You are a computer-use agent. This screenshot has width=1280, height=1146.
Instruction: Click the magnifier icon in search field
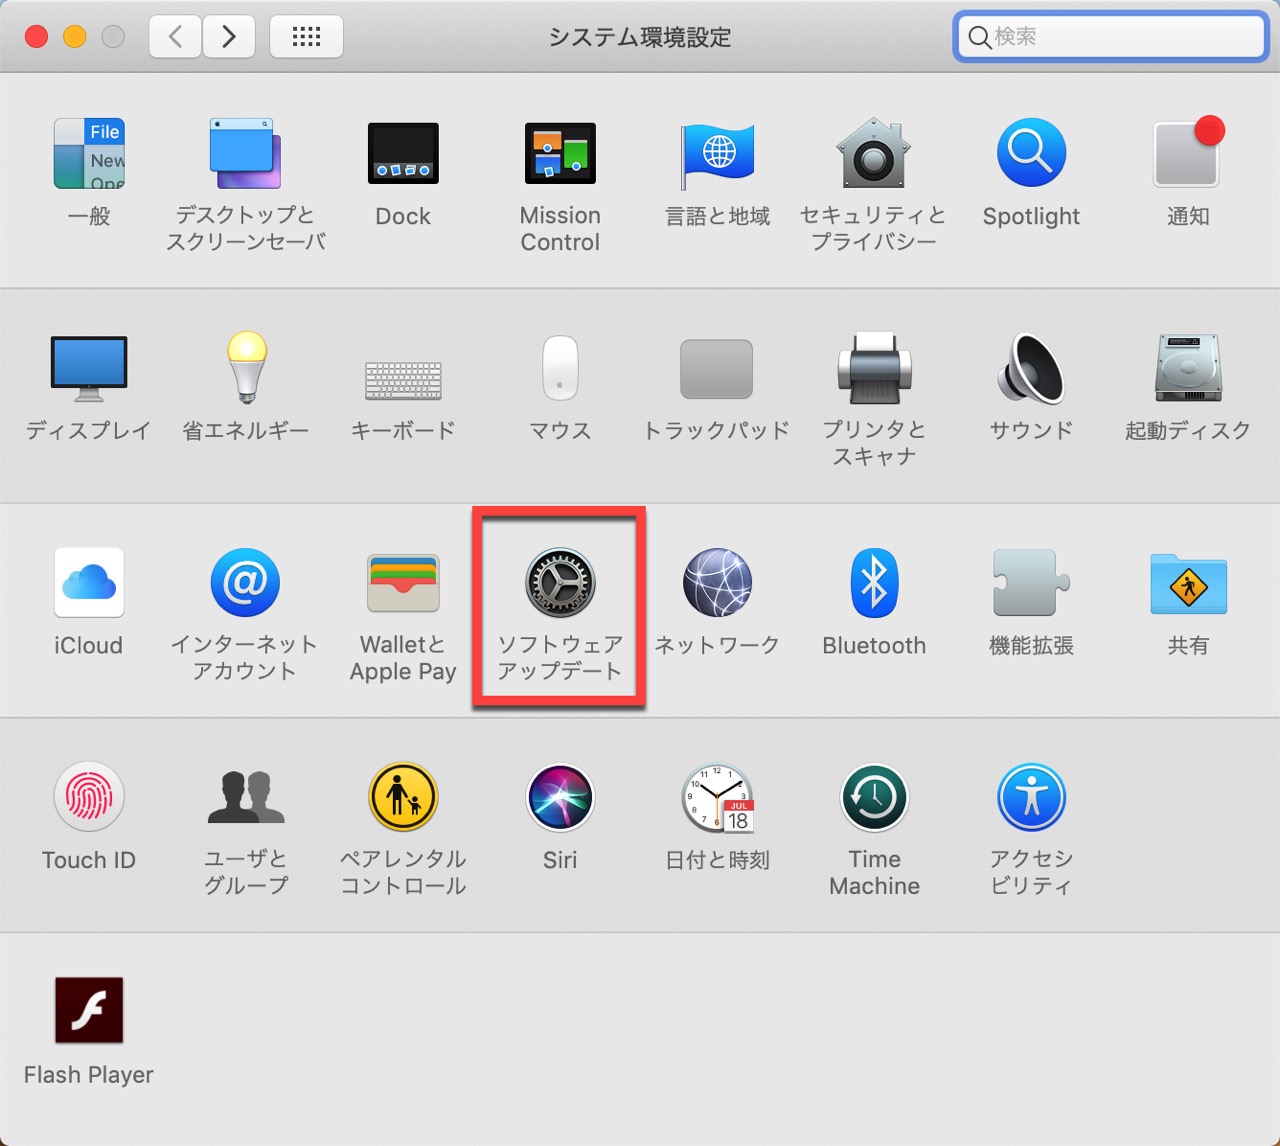coord(979,38)
